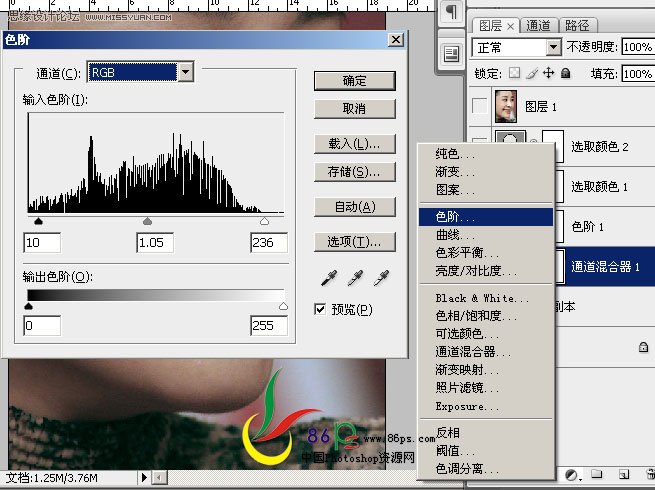Choose 色彩平衡 menu entry
This screenshot has width=655, height=490.
click(x=486, y=253)
